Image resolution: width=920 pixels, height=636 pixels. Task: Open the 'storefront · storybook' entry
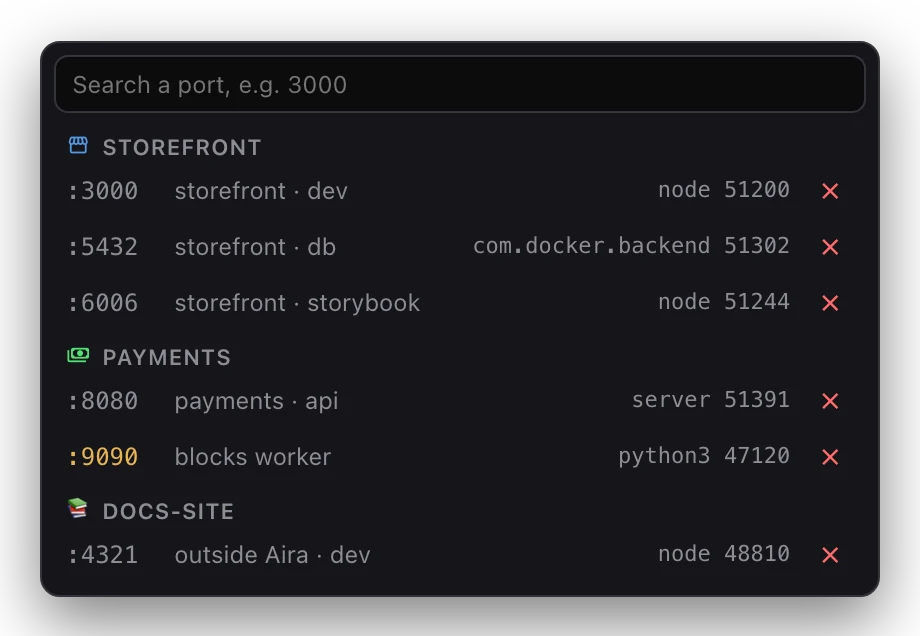[x=297, y=303]
